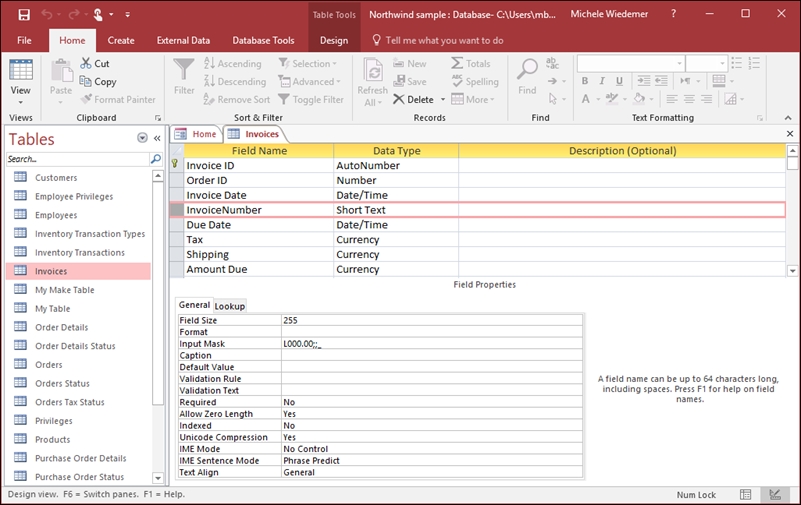The image size is (801, 505).
Task: Open the Advanced filter options dropdown
Action: click(x=309, y=81)
